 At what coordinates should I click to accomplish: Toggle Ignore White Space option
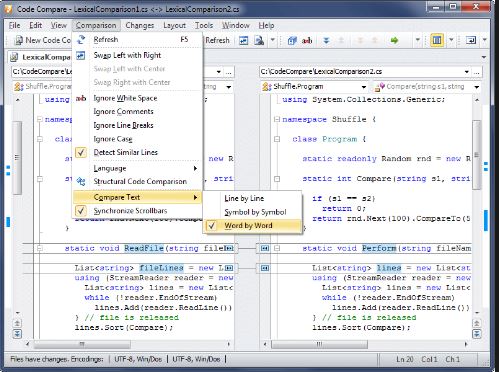137,98
